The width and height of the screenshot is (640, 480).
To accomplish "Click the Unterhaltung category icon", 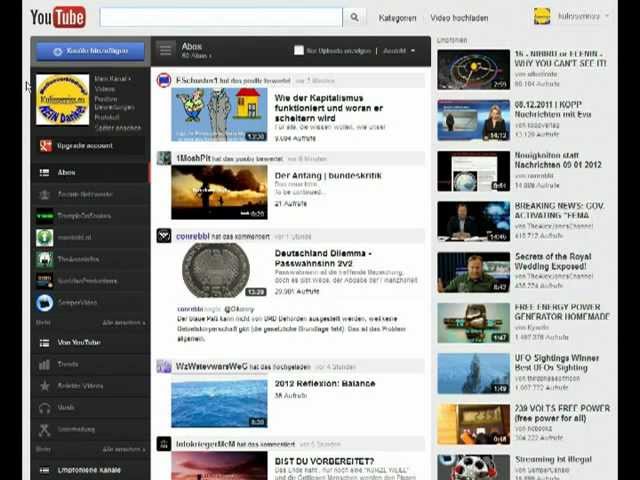I will [44, 429].
